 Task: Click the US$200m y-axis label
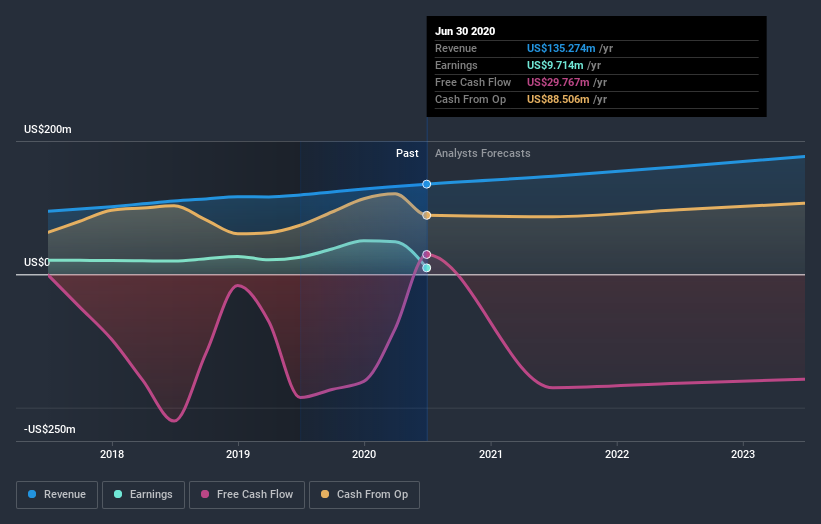48,129
